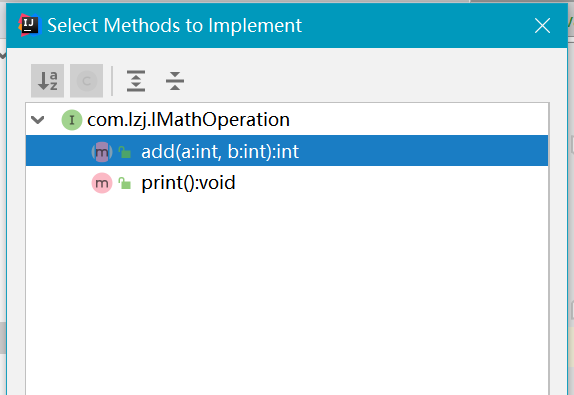Click the method icon beside print
Screen dimensions: 574x395
point(102,183)
